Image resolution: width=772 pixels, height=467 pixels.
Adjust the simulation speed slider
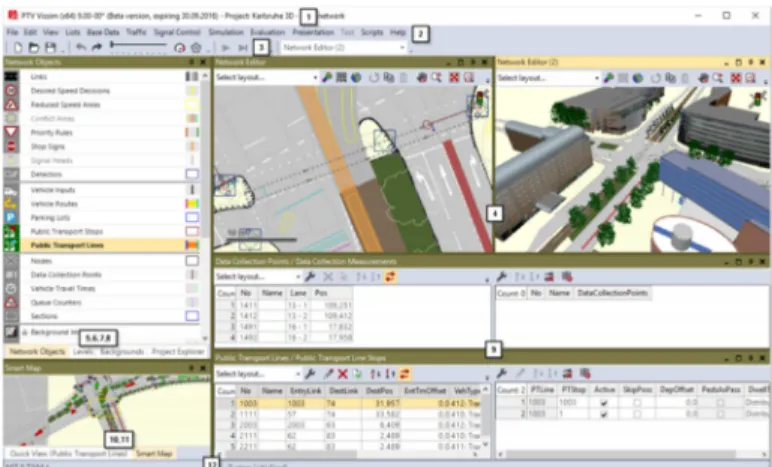(139, 45)
